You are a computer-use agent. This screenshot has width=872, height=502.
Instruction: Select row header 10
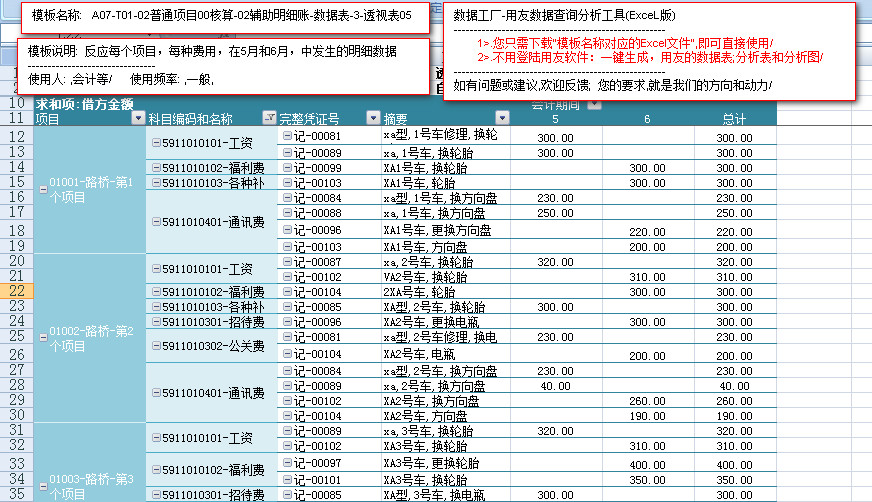click(17, 104)
